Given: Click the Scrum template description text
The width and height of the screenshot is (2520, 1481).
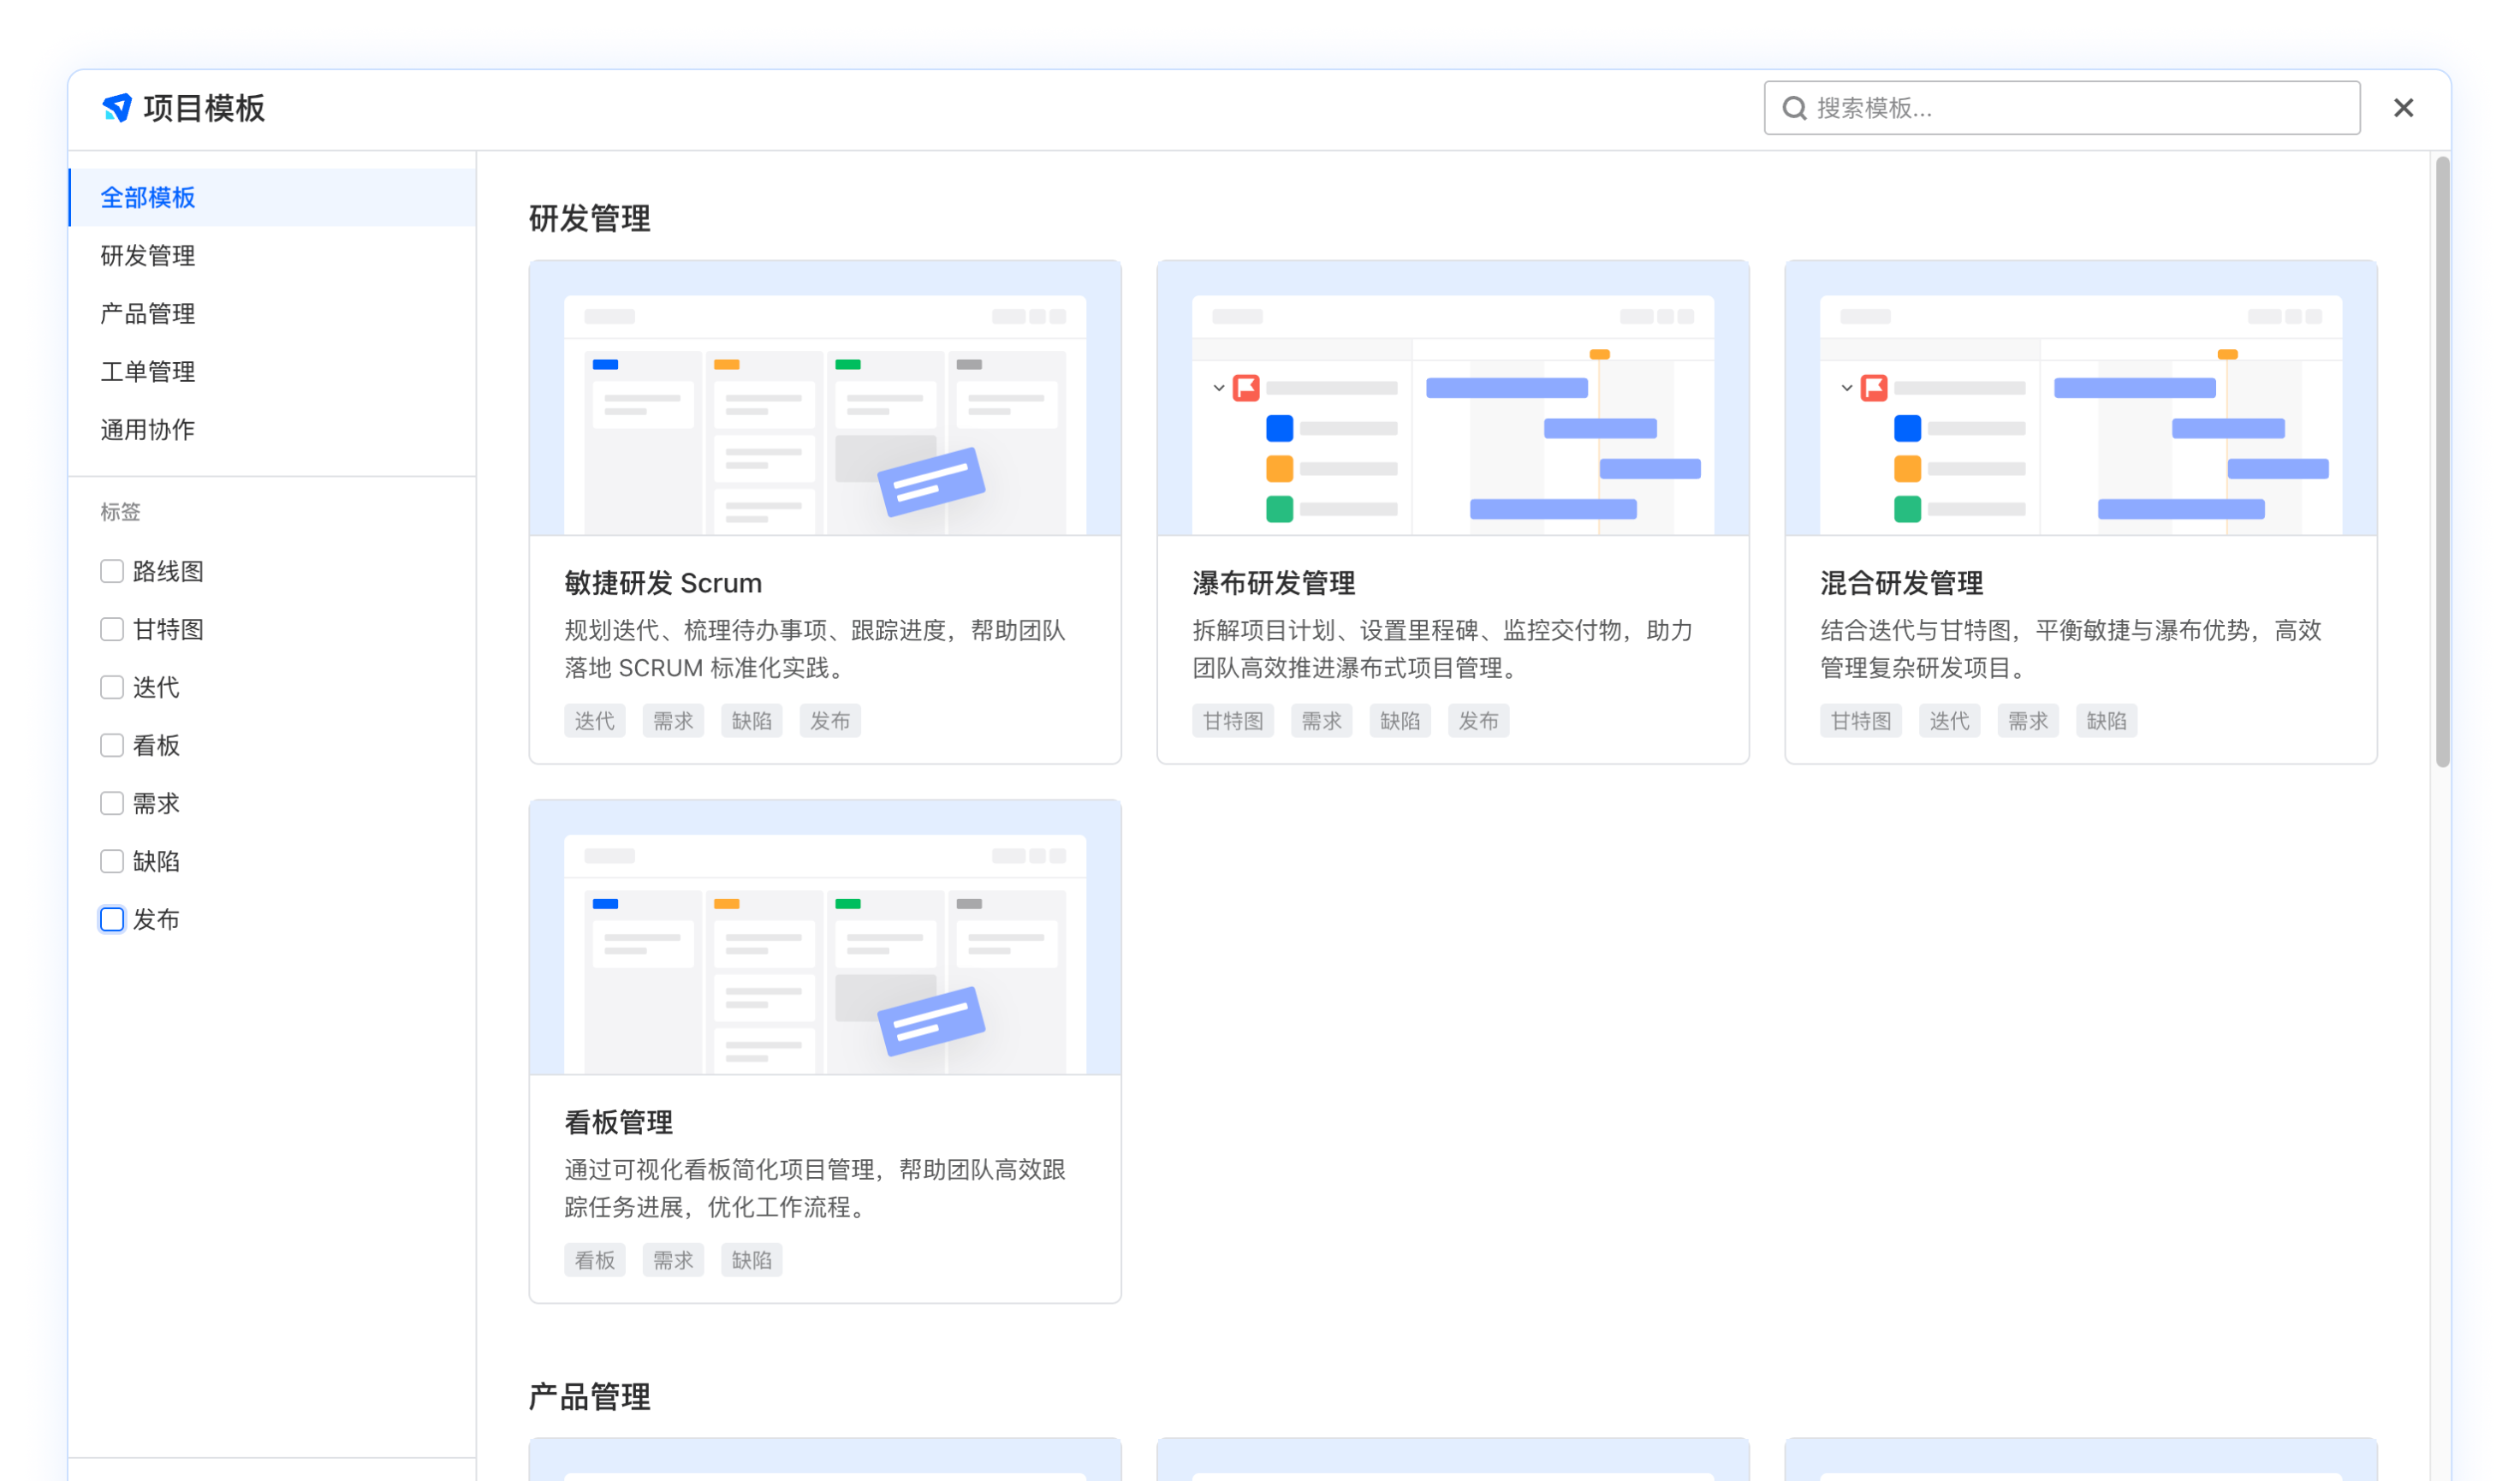Looking at the screenshot, I should pos(815,649).
